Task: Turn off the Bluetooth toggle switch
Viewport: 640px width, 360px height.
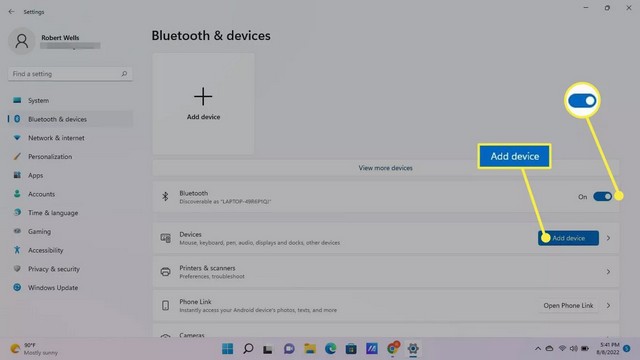Action: tap(602, 197)
